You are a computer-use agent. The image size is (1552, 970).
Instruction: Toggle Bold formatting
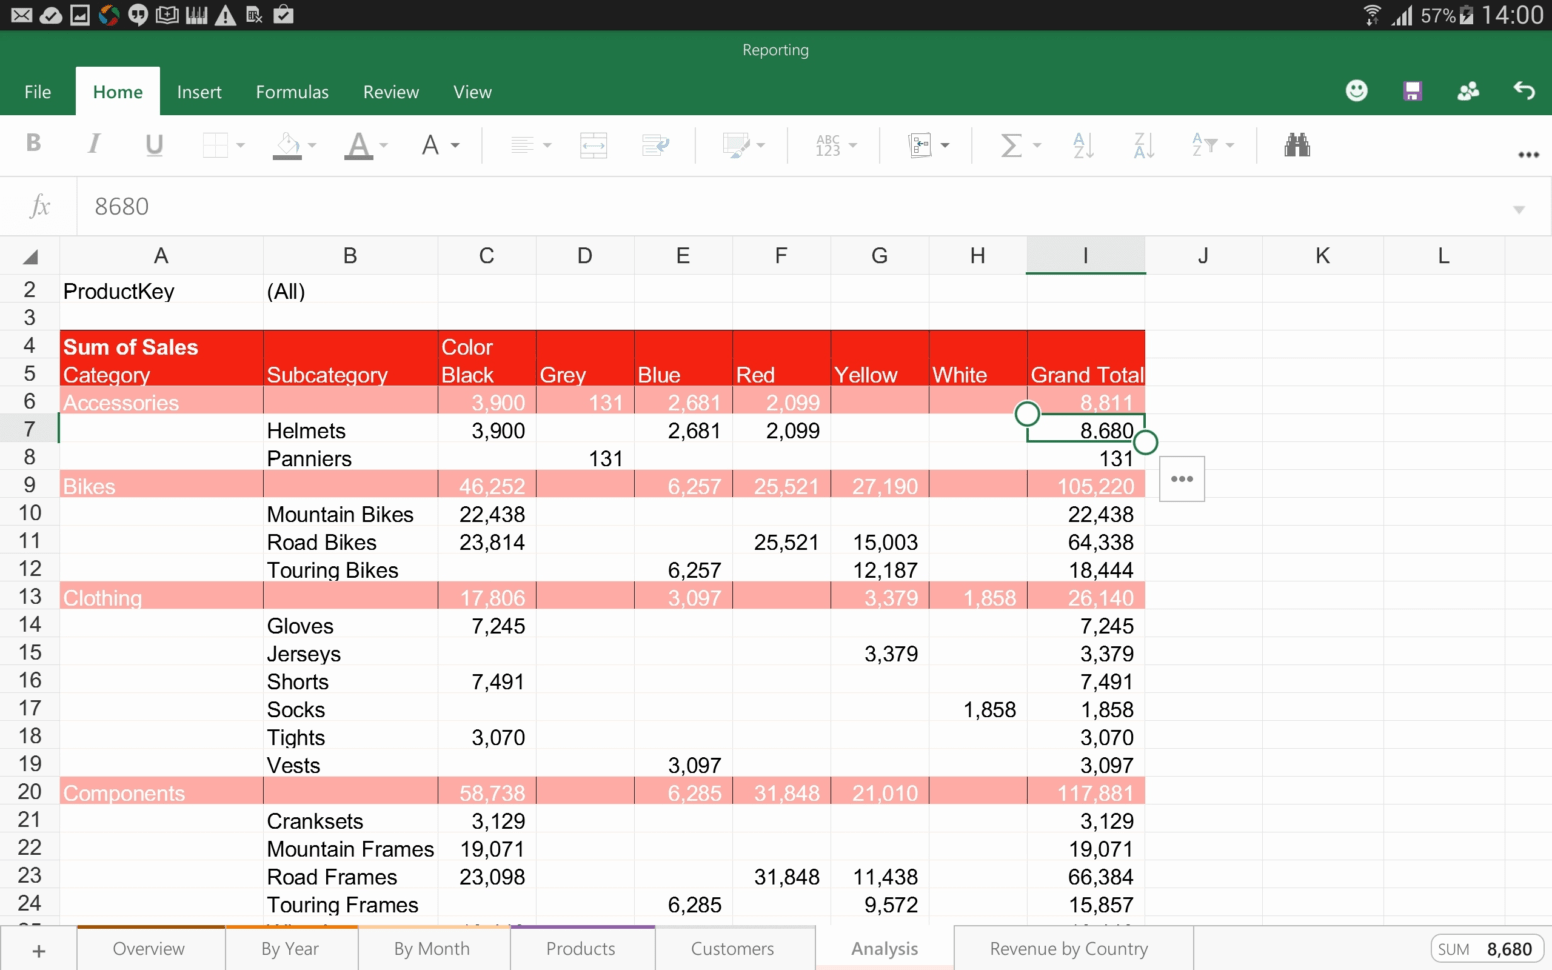click(33, 144)
